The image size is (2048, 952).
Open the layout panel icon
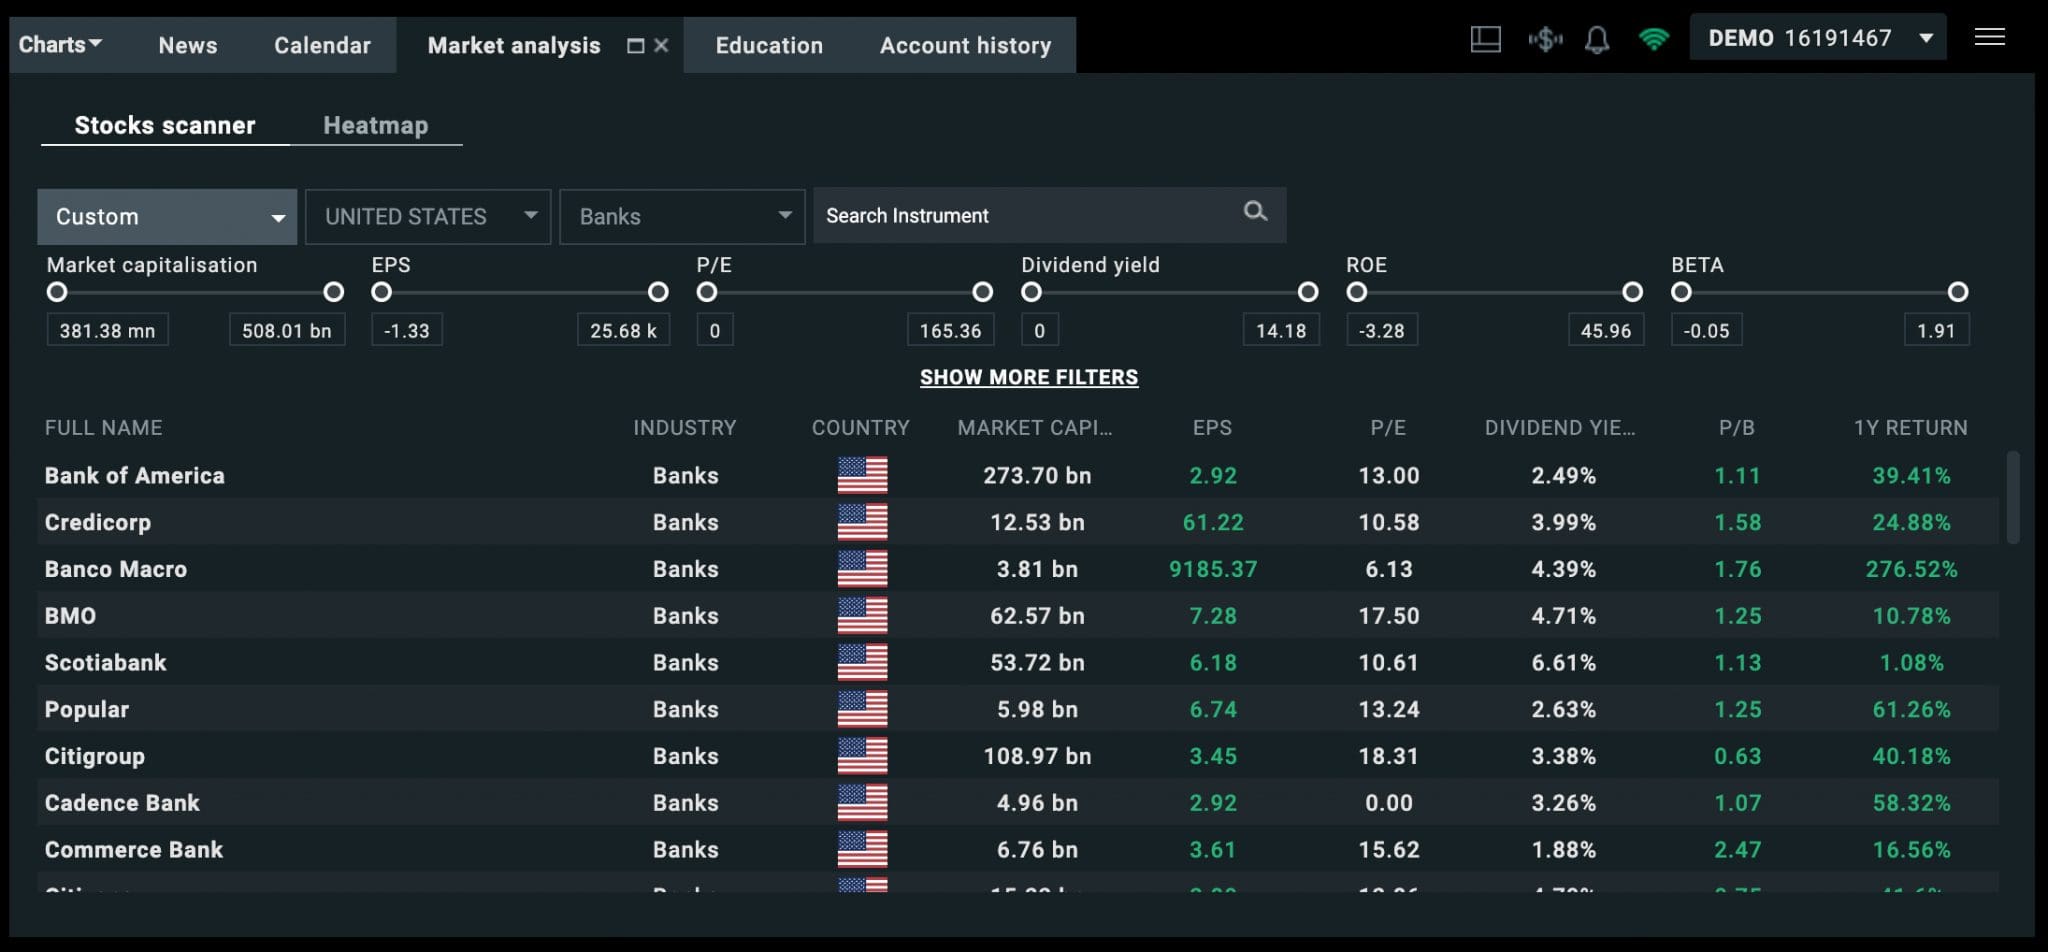pyautogui.click(x=1485, y=39)
